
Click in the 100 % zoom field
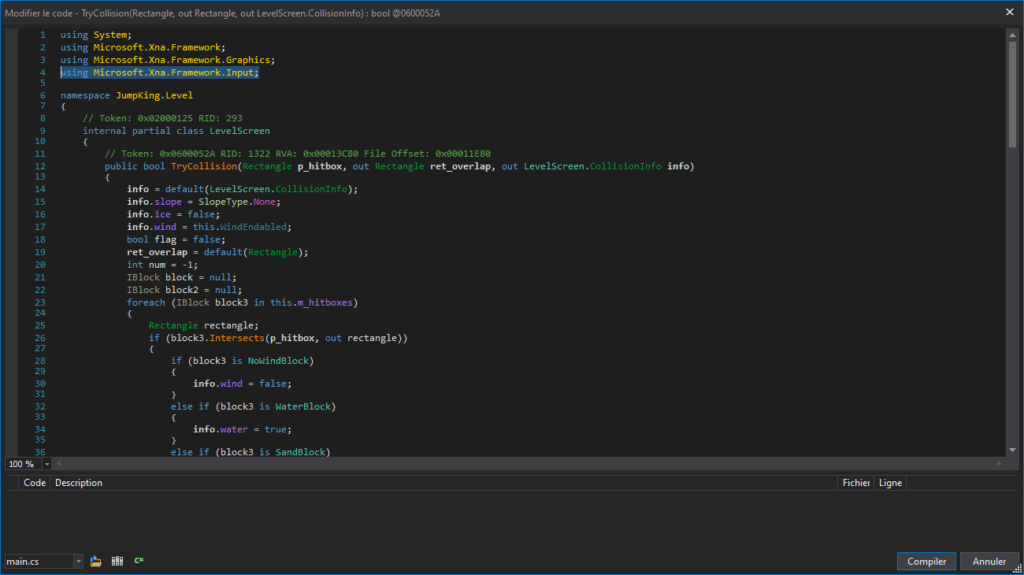click(x=24, y=464)
